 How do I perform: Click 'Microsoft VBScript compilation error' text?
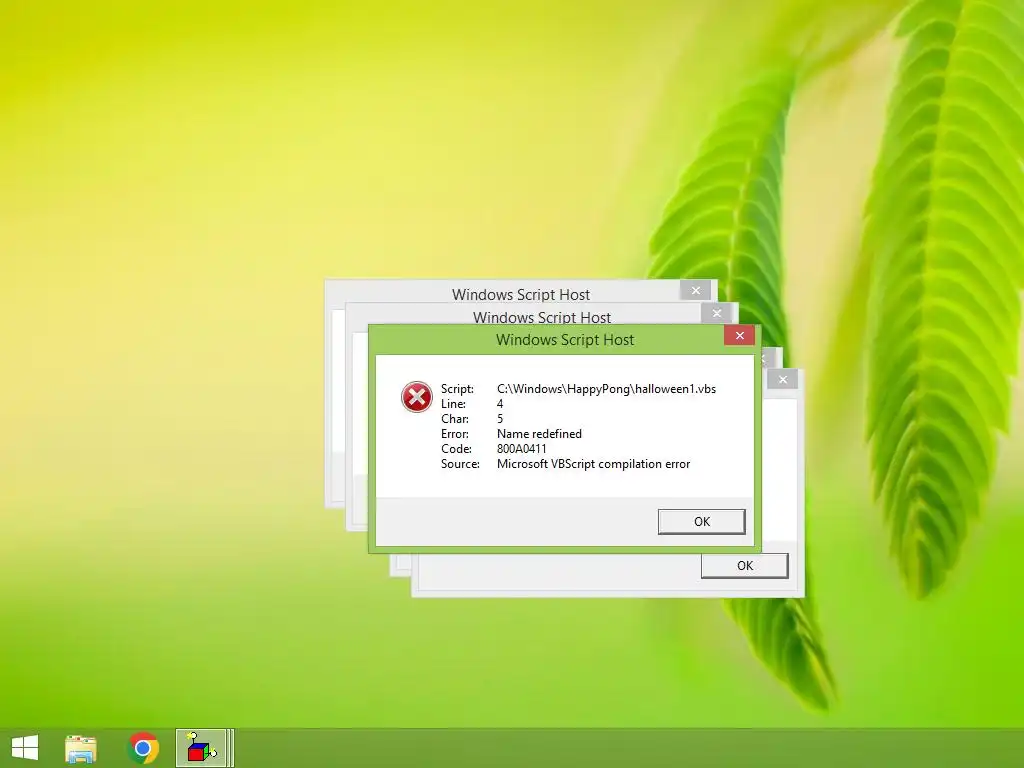pos(593,464)
